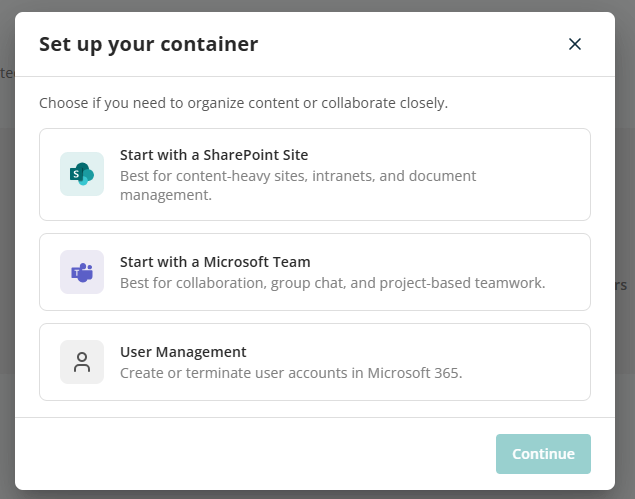The height and width of the screenshot is (499, 635).
Task: Click the Microsoft Teams logo icon
Action: [x=82, y=272]
